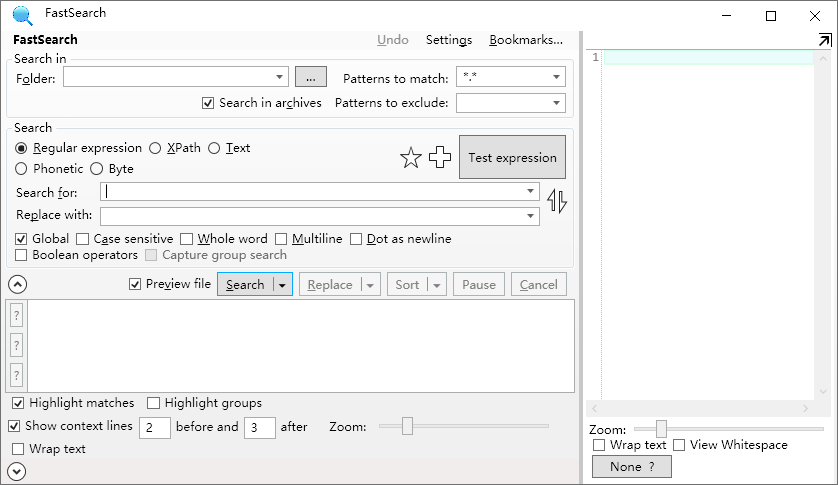Open the Settings menu

(448, 40)
